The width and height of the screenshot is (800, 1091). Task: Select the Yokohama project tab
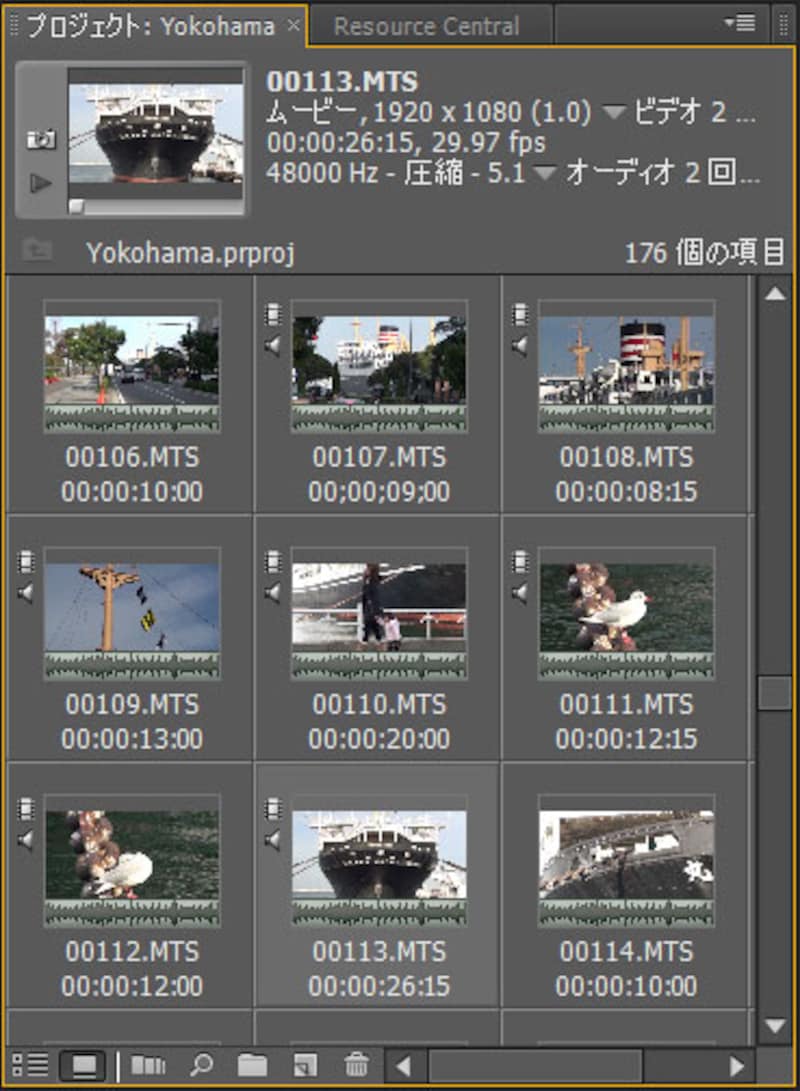point(150,26)
